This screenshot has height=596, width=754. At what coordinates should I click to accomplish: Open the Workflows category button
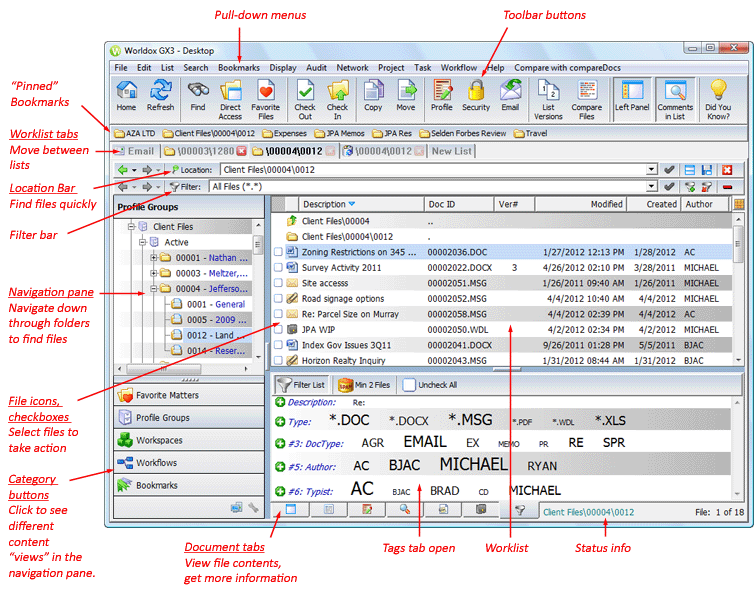point(189,463)
